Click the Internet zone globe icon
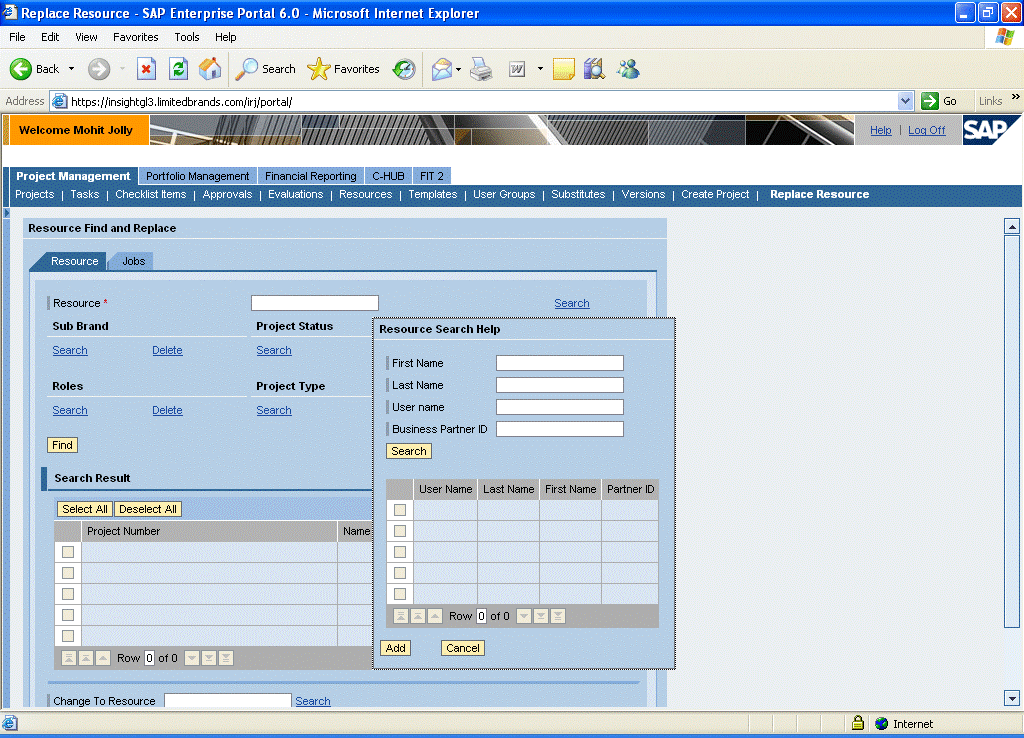Image resolution: width=1024 pixels, height=738 pixels. click(x=882, y=724)
